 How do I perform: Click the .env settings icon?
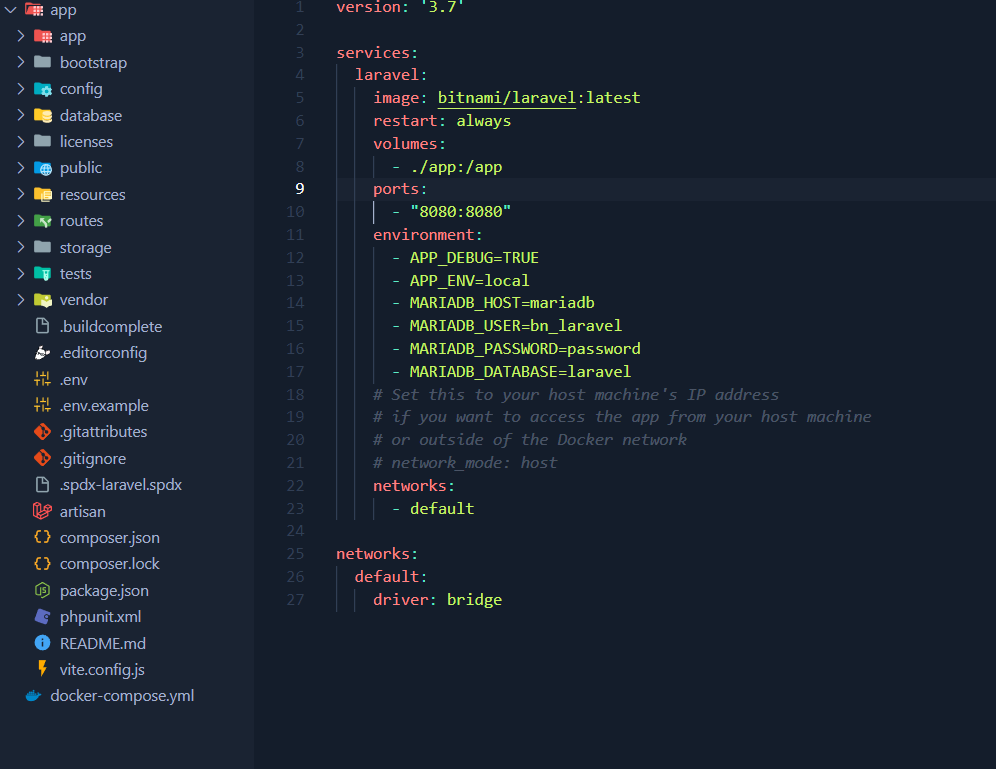[44, 379]
